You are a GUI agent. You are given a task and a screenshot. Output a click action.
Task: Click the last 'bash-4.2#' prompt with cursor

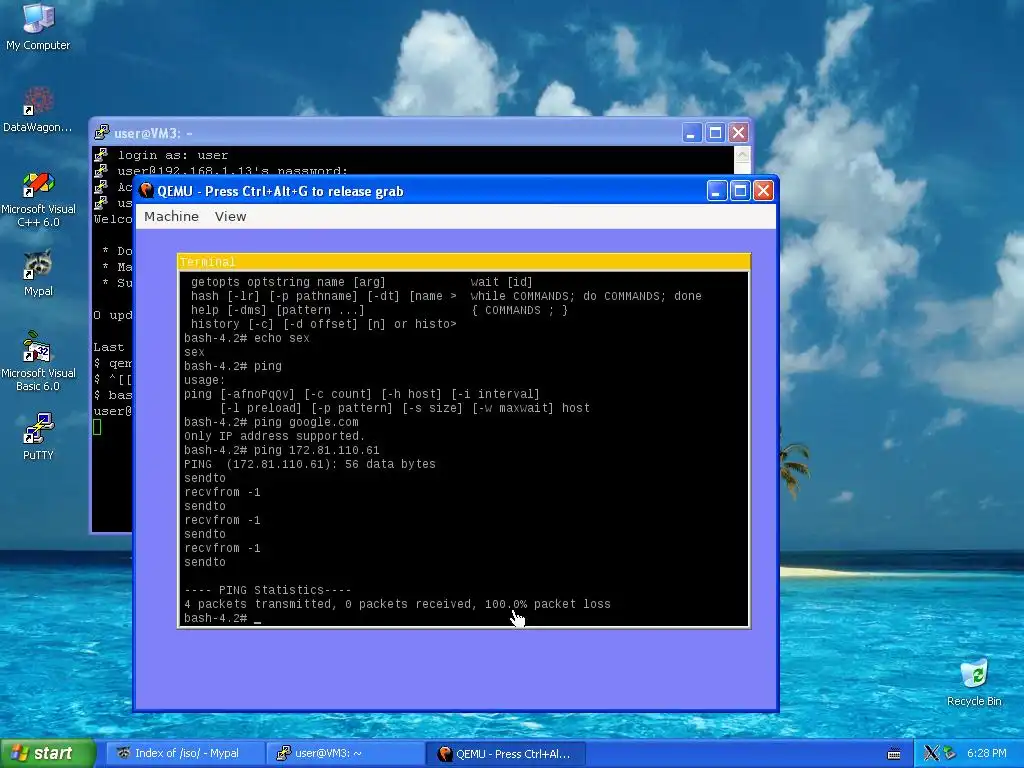[x=222, y=618]
